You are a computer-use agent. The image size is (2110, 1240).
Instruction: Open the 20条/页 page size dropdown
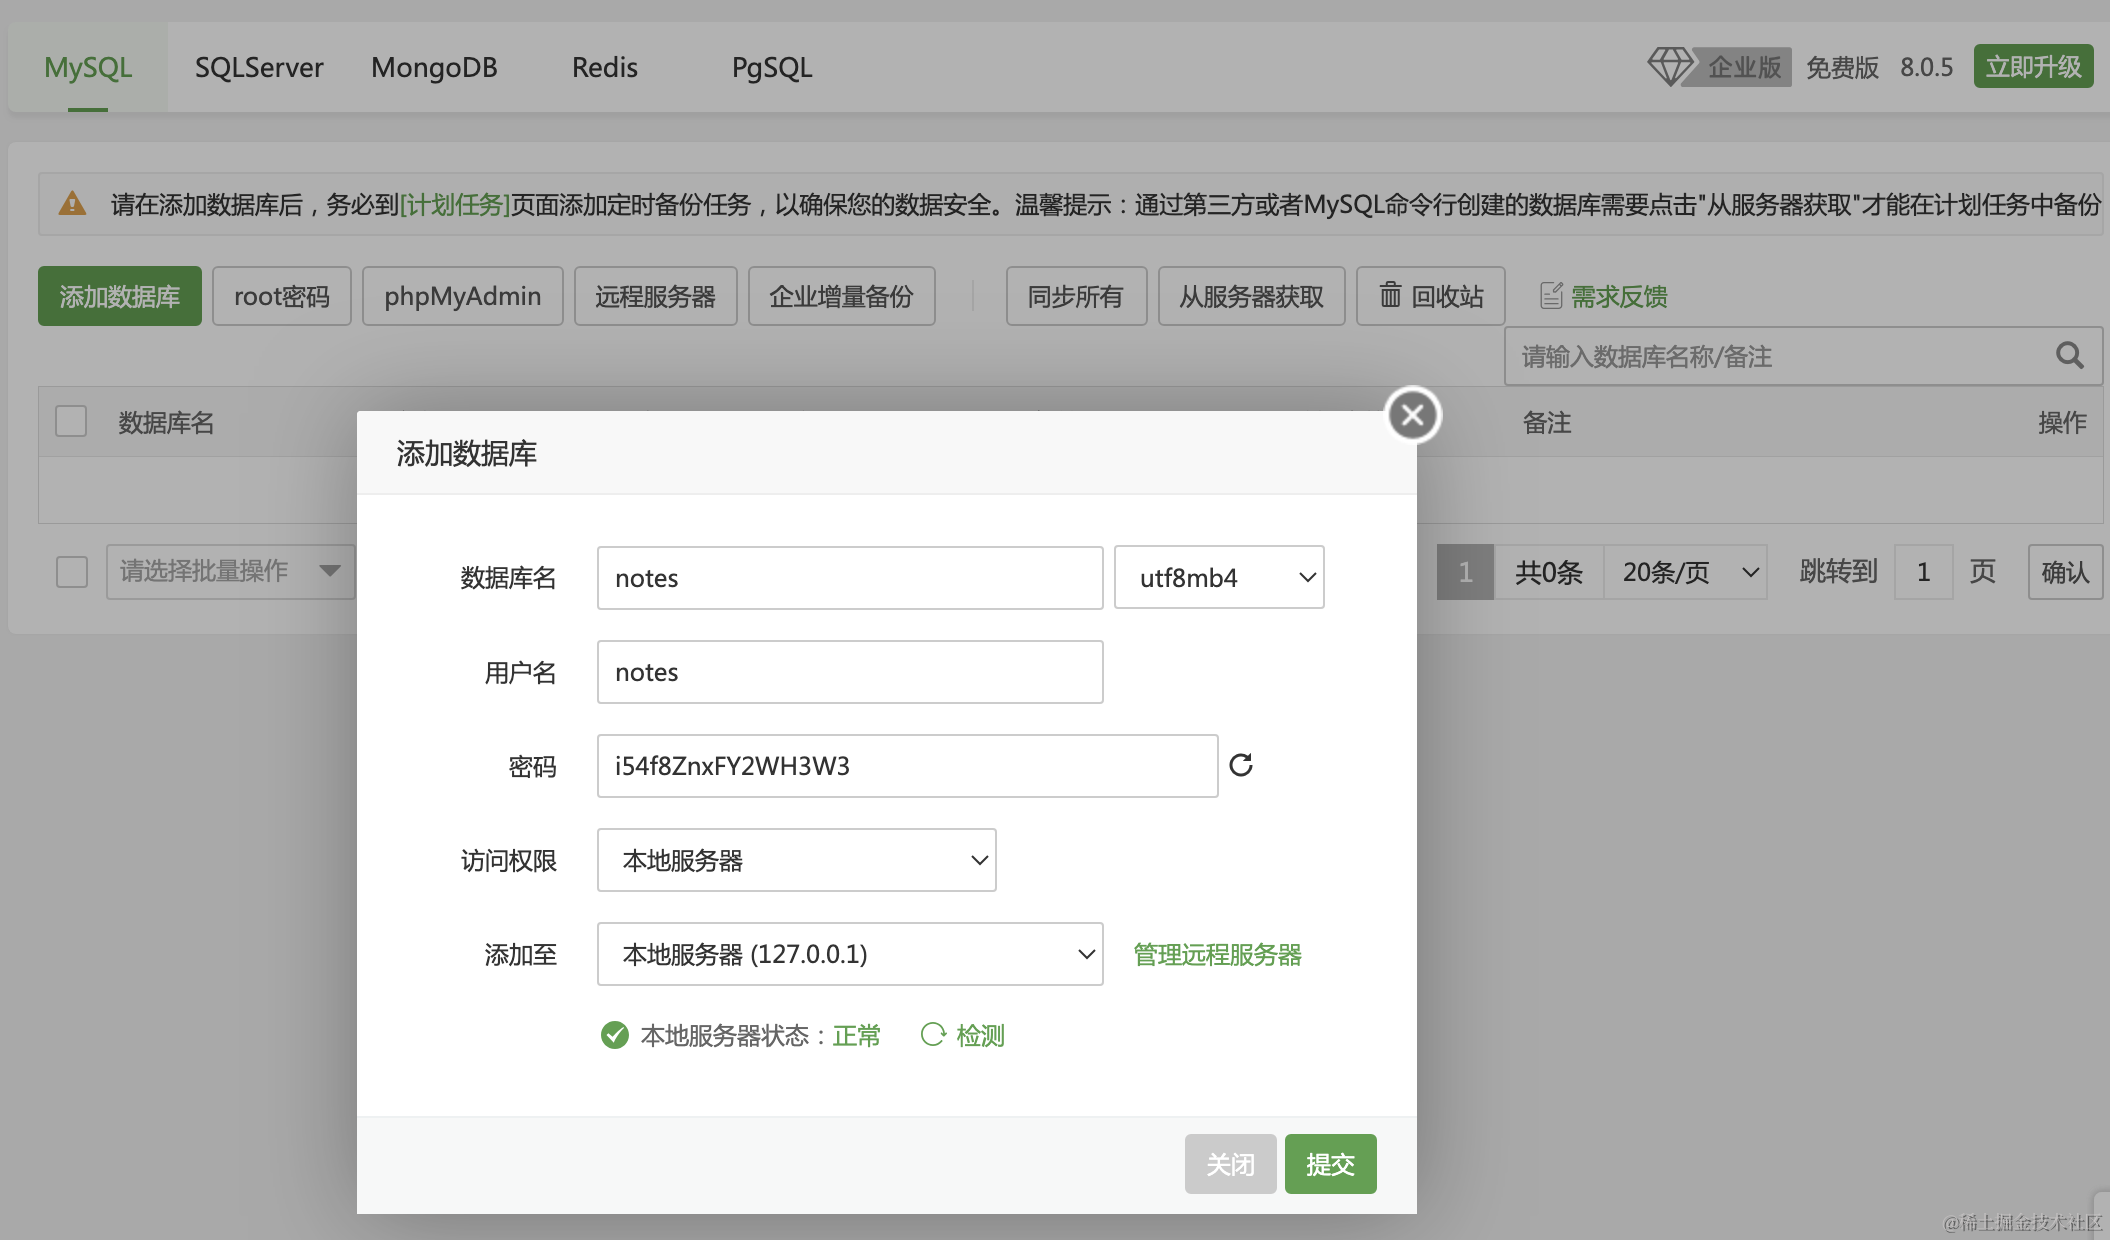1685,572
